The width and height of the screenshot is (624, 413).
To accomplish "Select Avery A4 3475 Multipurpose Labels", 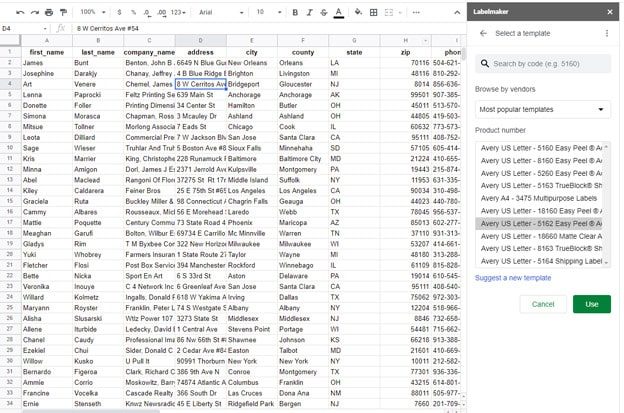I will click(541, 198).
